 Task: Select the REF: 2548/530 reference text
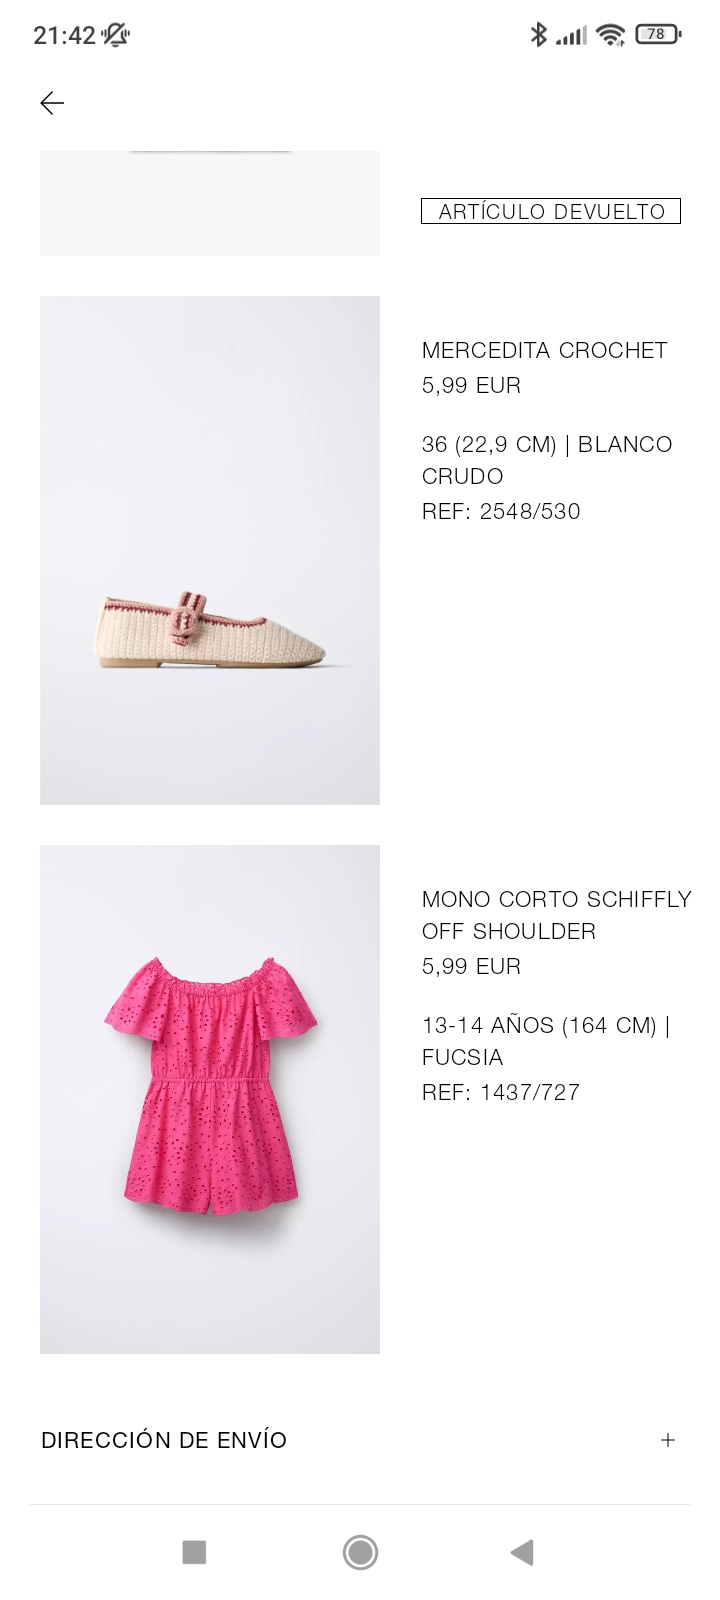(x=501, y=511)
